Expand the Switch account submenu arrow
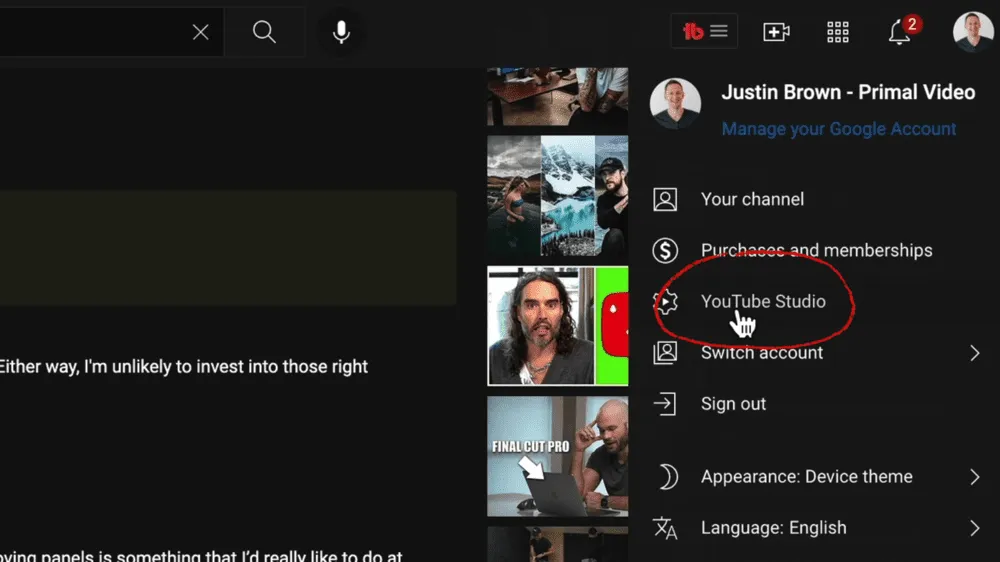This screenshot has width=1000, height=562. tap(974, 353)
